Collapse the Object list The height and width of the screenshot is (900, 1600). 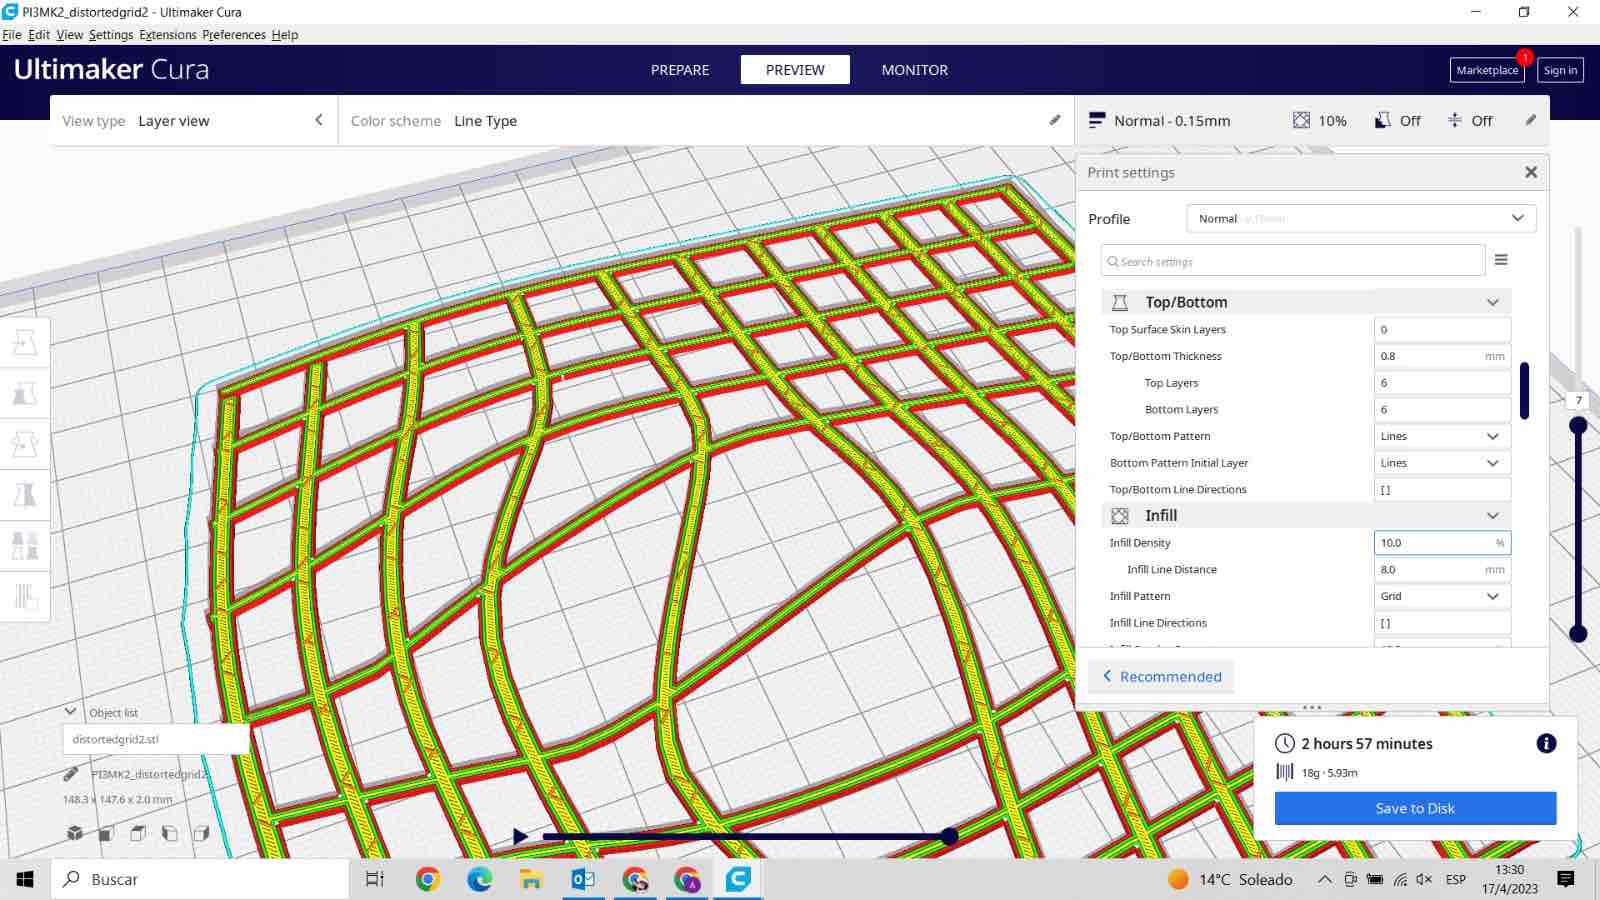pos(70,711)
